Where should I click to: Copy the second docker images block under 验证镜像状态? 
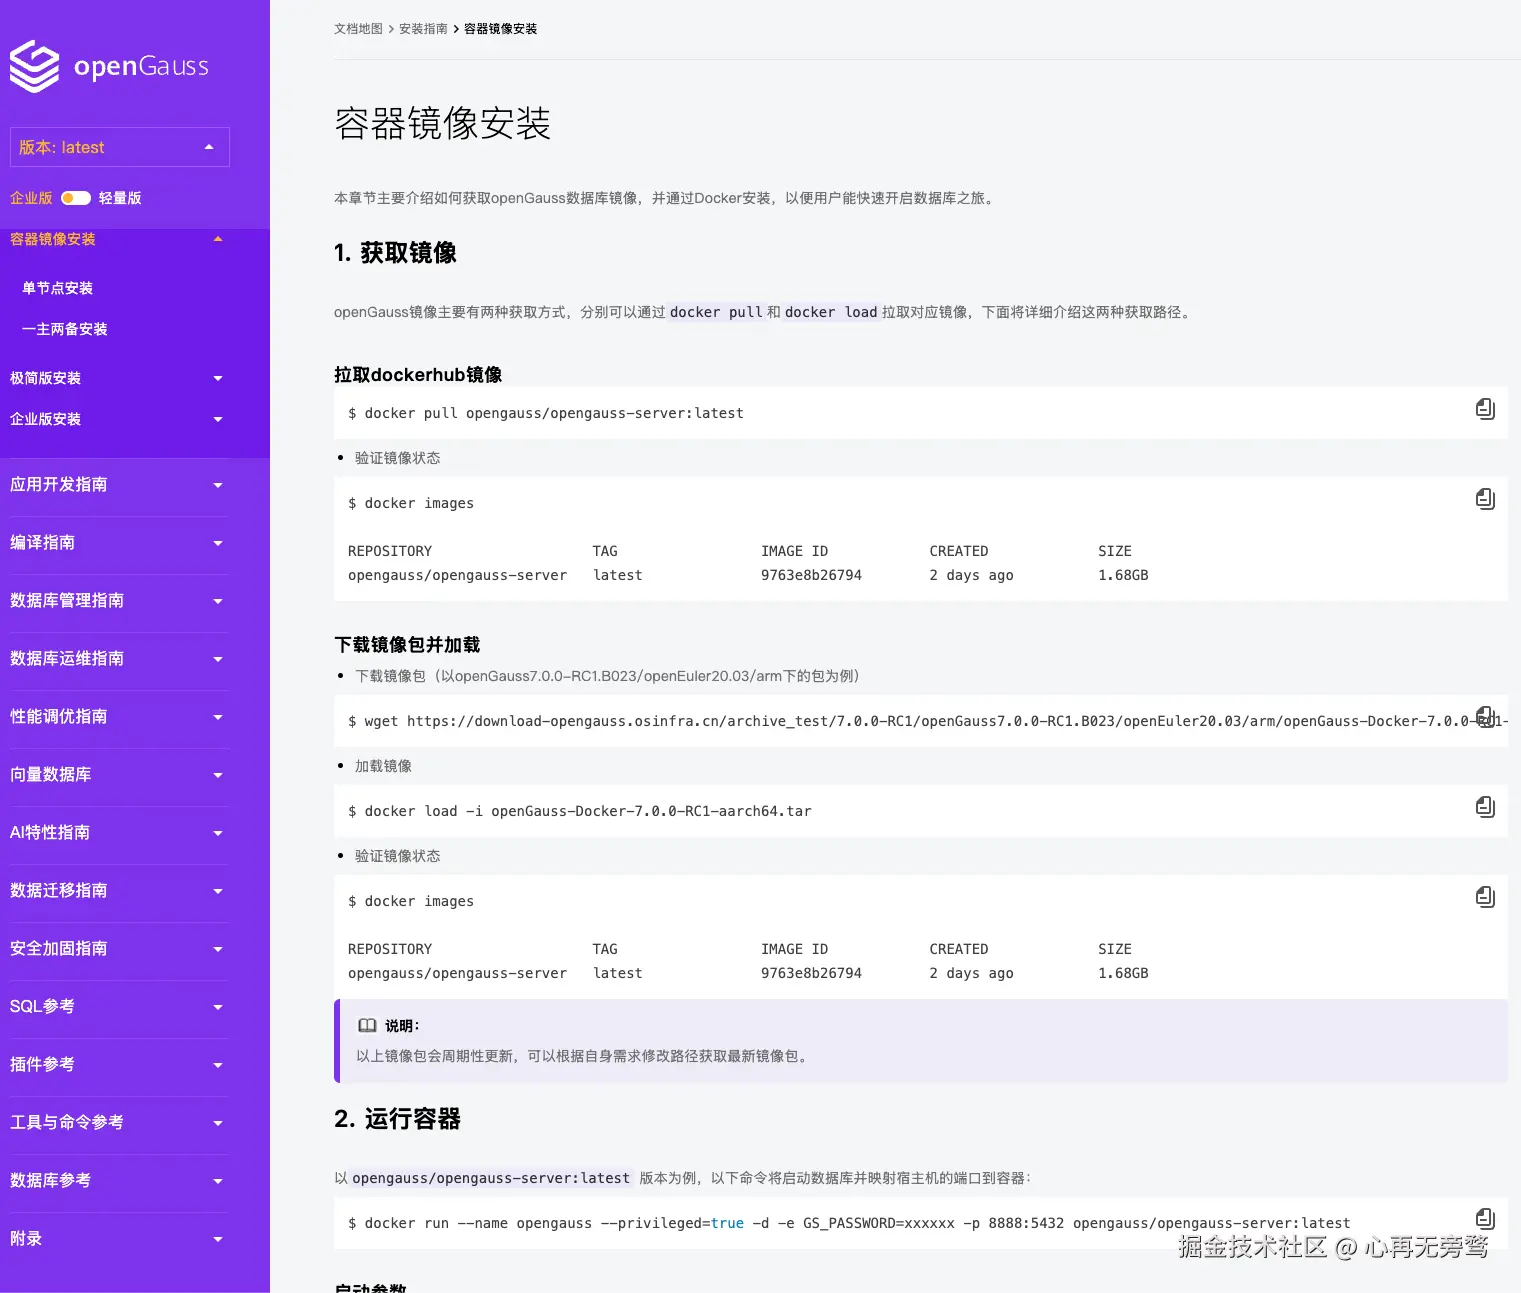coord(1485,896)
